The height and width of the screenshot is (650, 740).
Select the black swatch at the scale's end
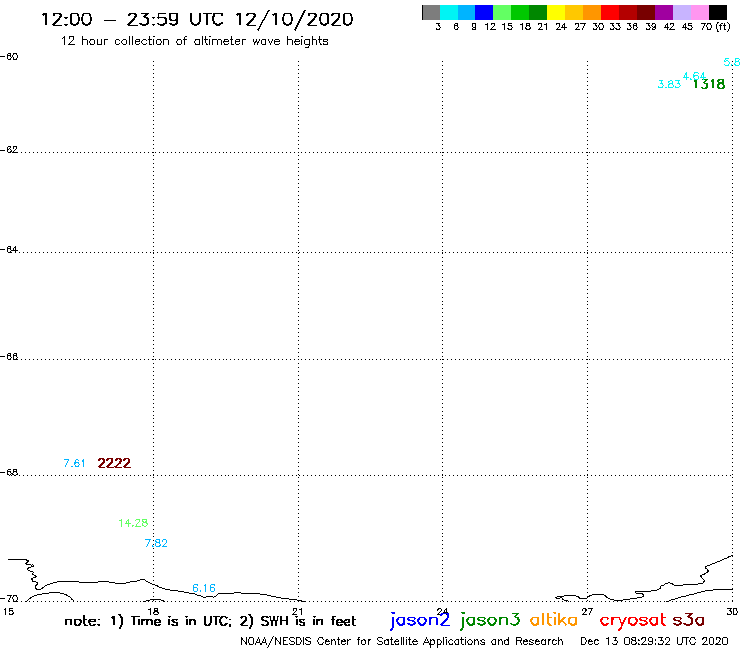[x=718, y=12]
